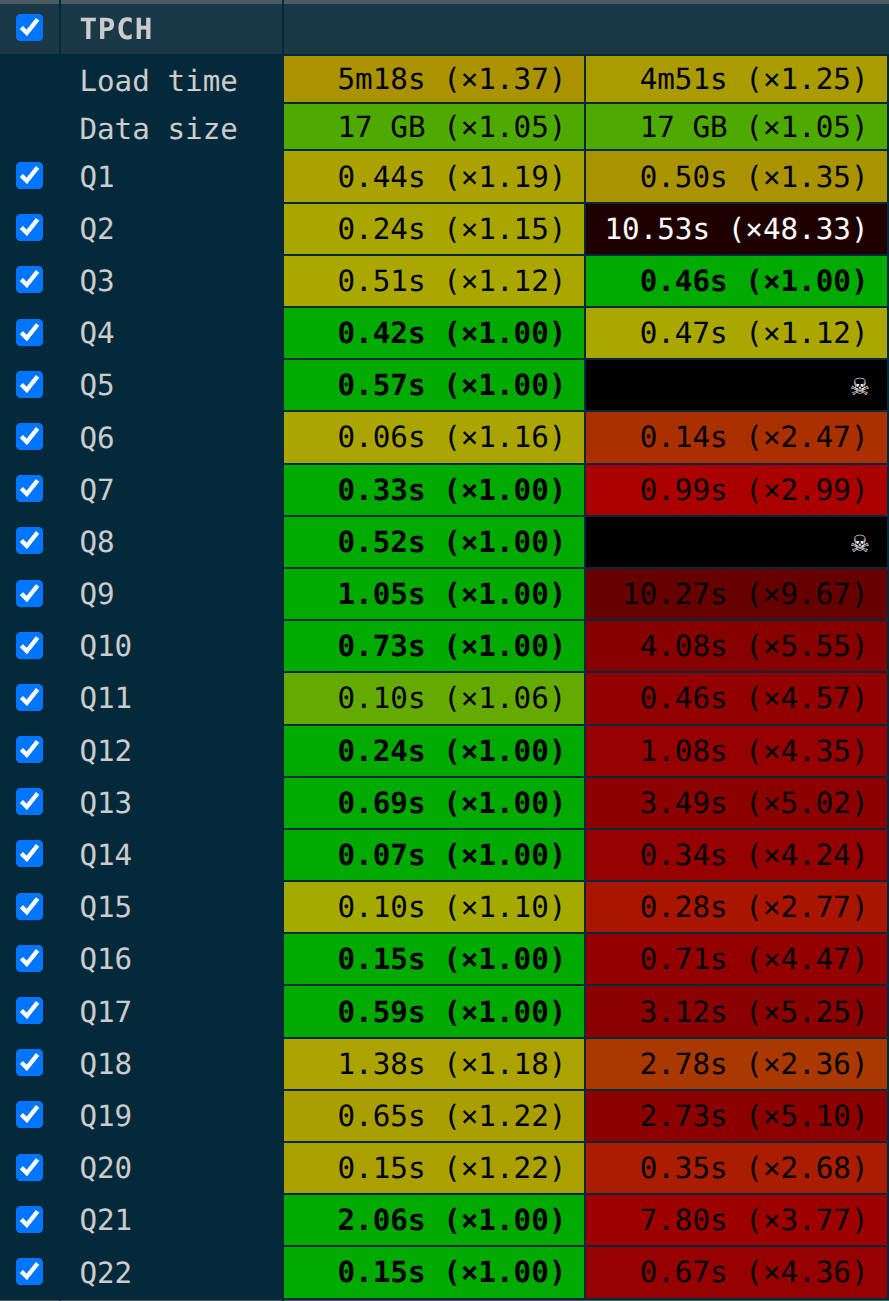Click the skull icon in the Q5 row
This screenshot has width=889, height=1301.
[x=859, y=386]
